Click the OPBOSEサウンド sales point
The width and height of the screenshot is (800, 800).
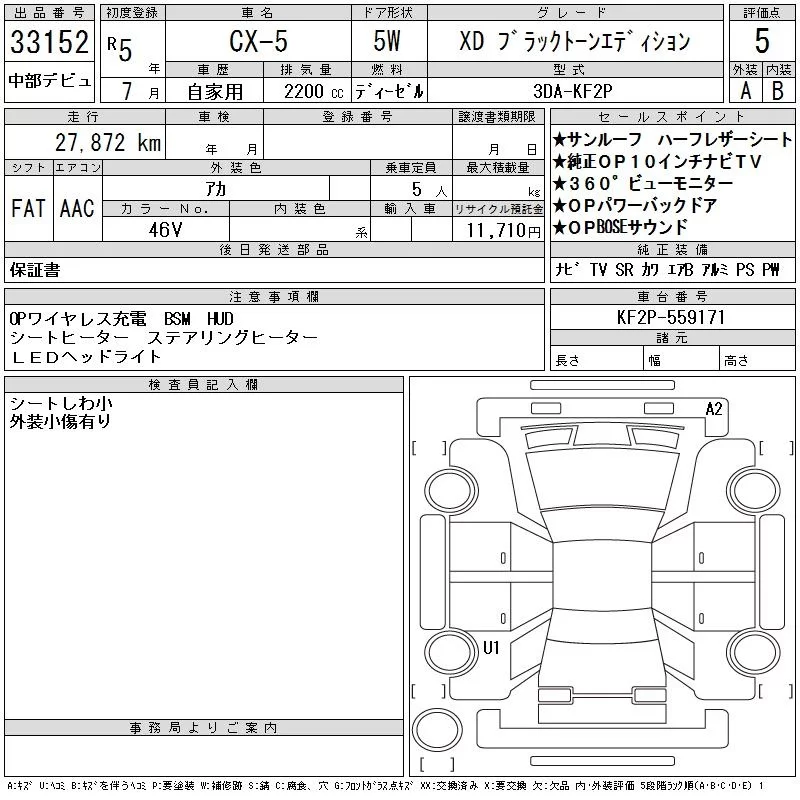click(620, 227)
